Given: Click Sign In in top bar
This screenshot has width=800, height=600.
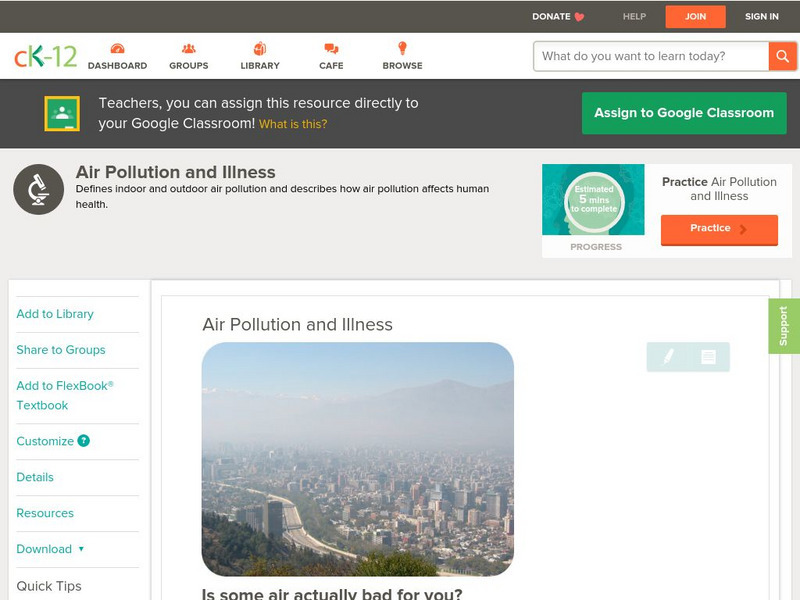Looking at the screenshot, I should point(761,16).
